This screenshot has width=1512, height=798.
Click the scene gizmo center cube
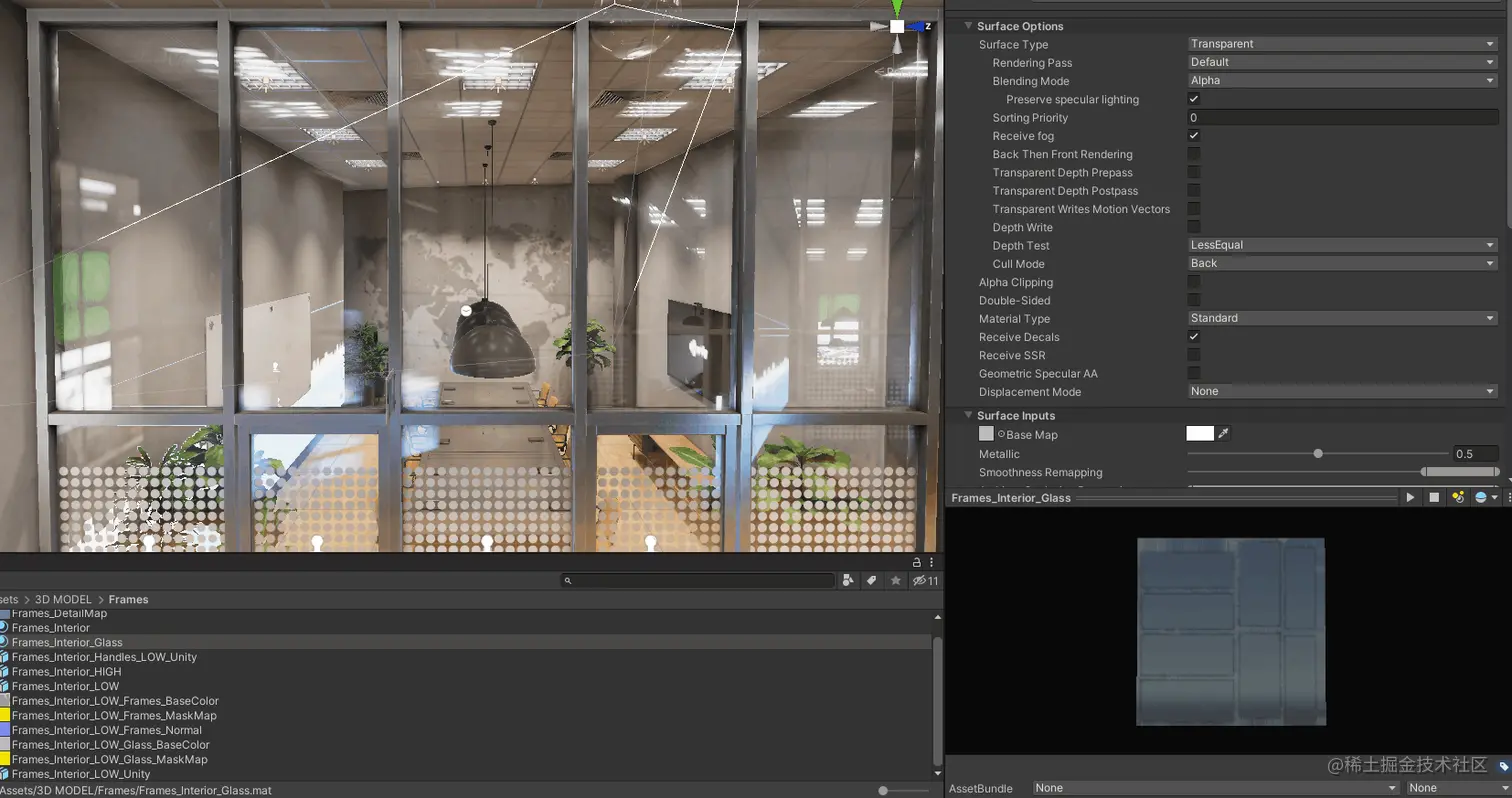coord(897,26)
